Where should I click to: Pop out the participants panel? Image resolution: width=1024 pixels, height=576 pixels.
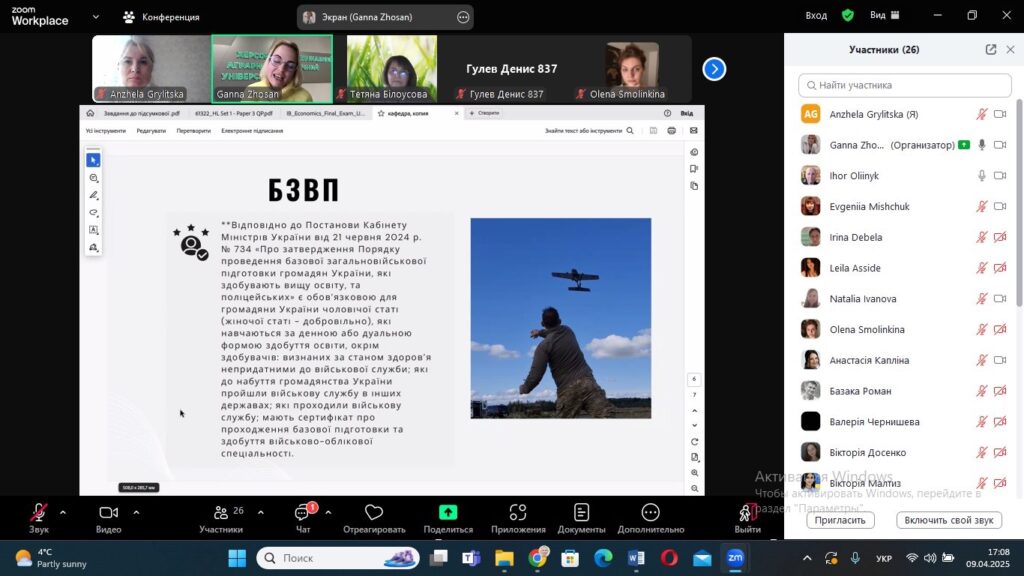(991, 50)
